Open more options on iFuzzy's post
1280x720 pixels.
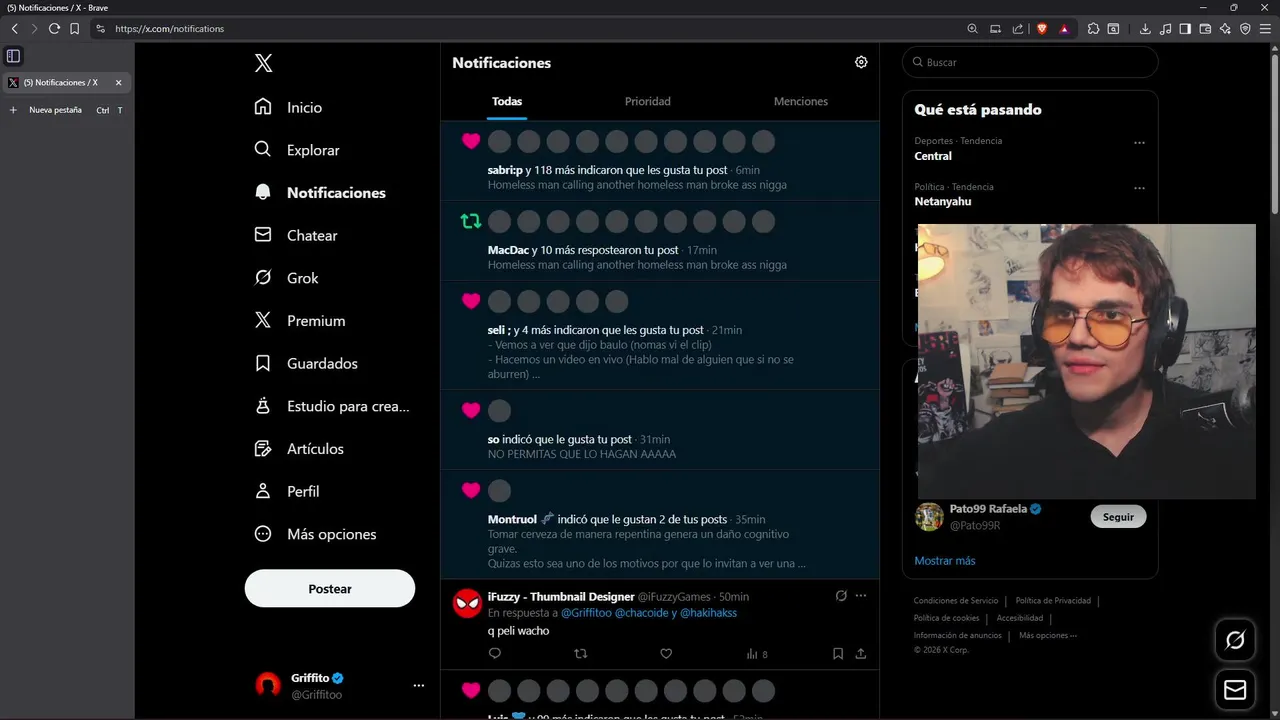click(x=861, y=596)
